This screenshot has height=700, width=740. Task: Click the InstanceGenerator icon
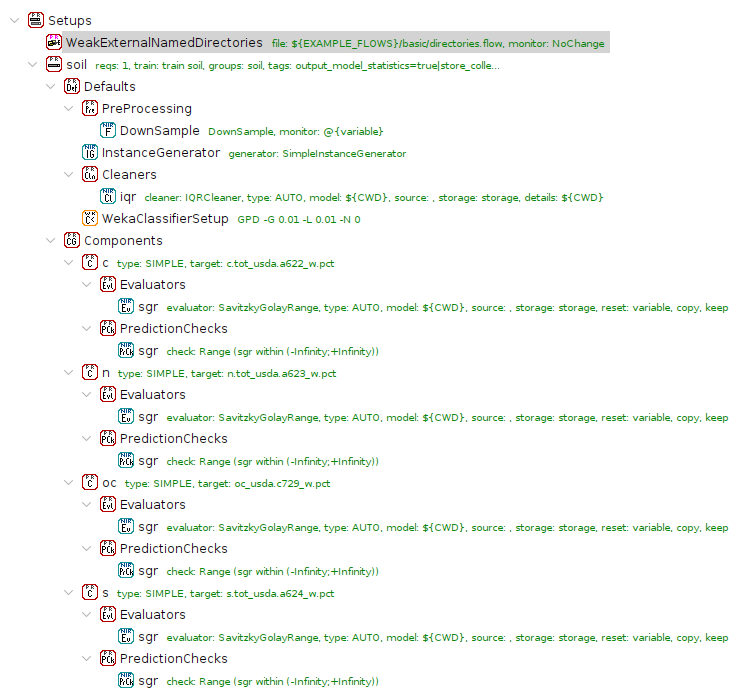tap(89, 152)
